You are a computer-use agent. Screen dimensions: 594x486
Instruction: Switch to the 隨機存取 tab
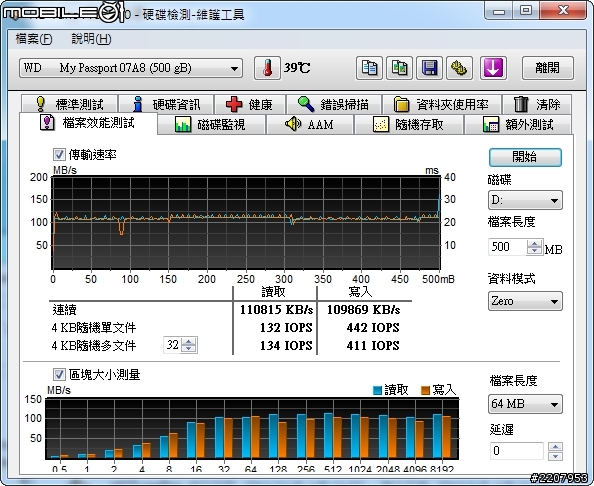(409, 124)
